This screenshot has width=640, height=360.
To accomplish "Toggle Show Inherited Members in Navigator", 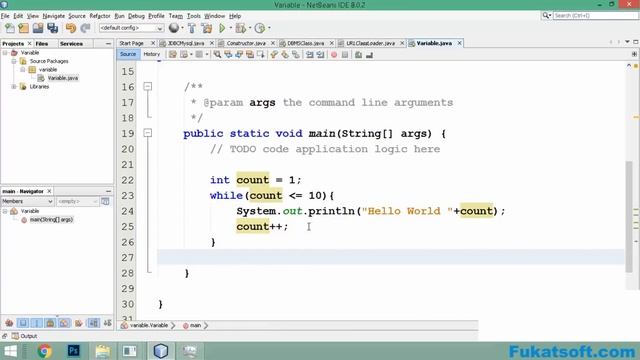I will (x=9, y=323).
